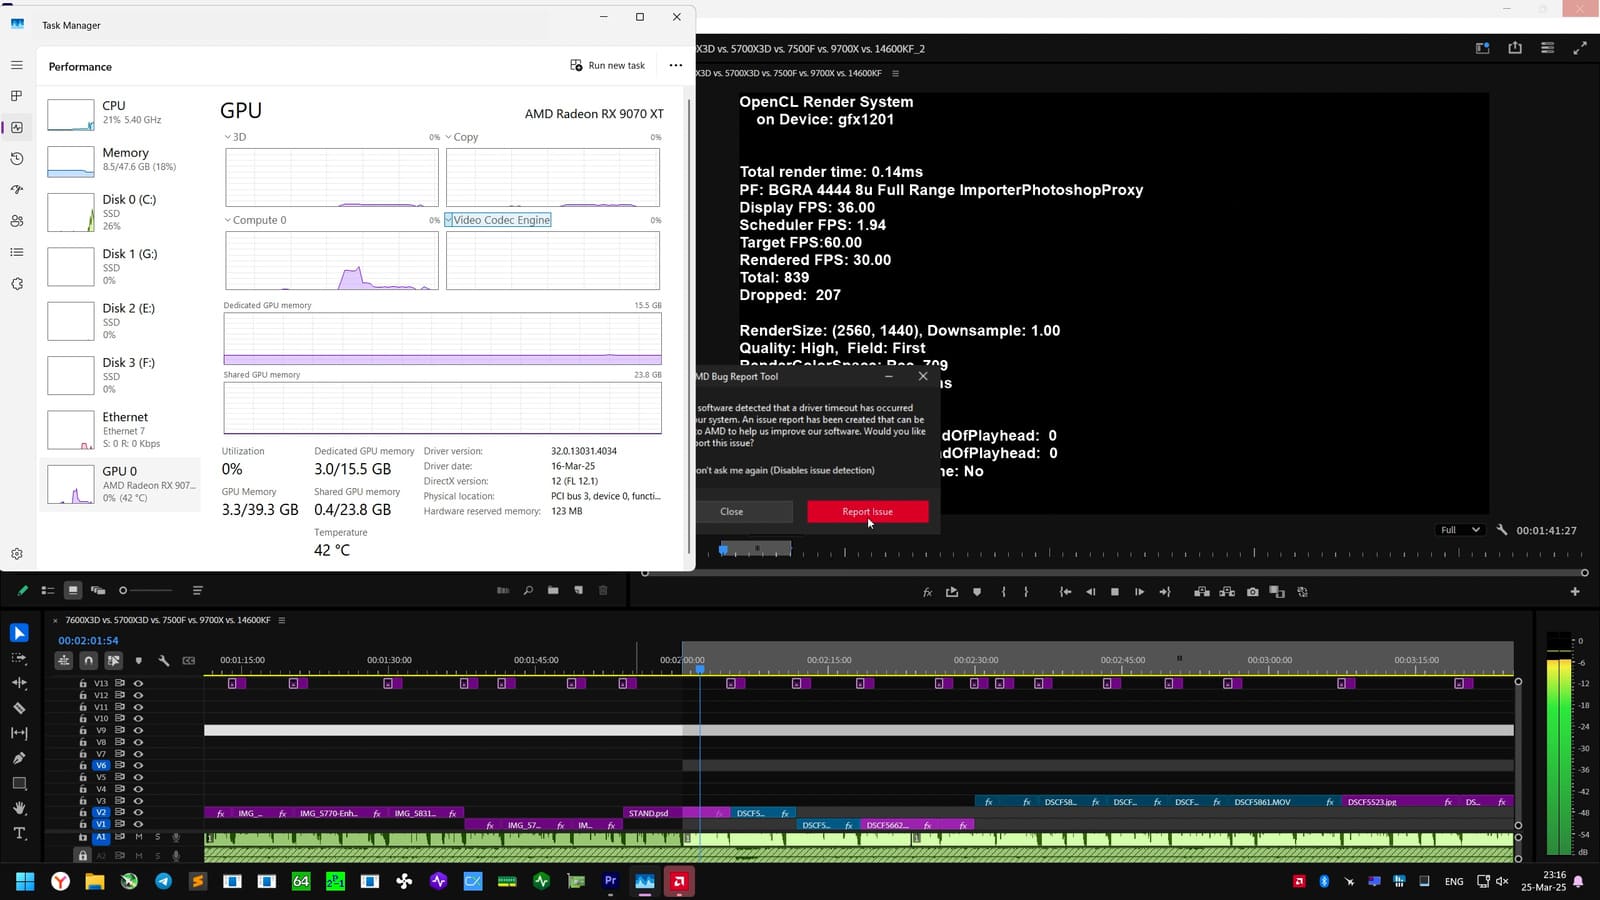
Task: Click Go to In point button
Action: pyautogui.click(x=1065, y=592)
